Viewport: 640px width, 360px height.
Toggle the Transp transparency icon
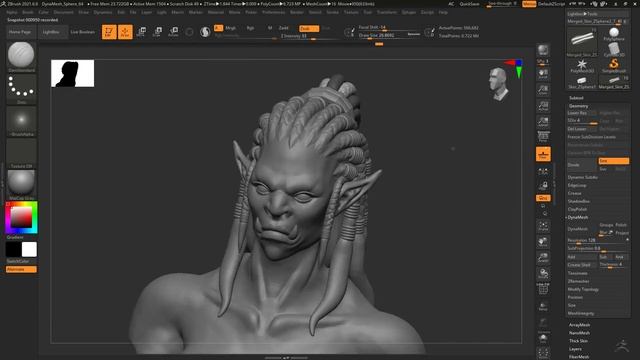coord(543,307)
